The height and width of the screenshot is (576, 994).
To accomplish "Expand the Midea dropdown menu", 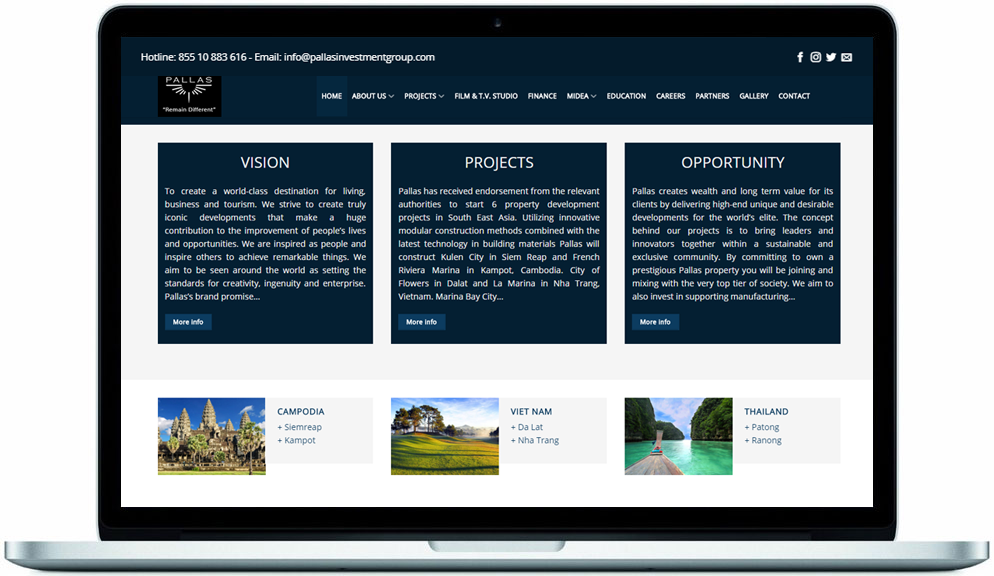I will point(581,96).
